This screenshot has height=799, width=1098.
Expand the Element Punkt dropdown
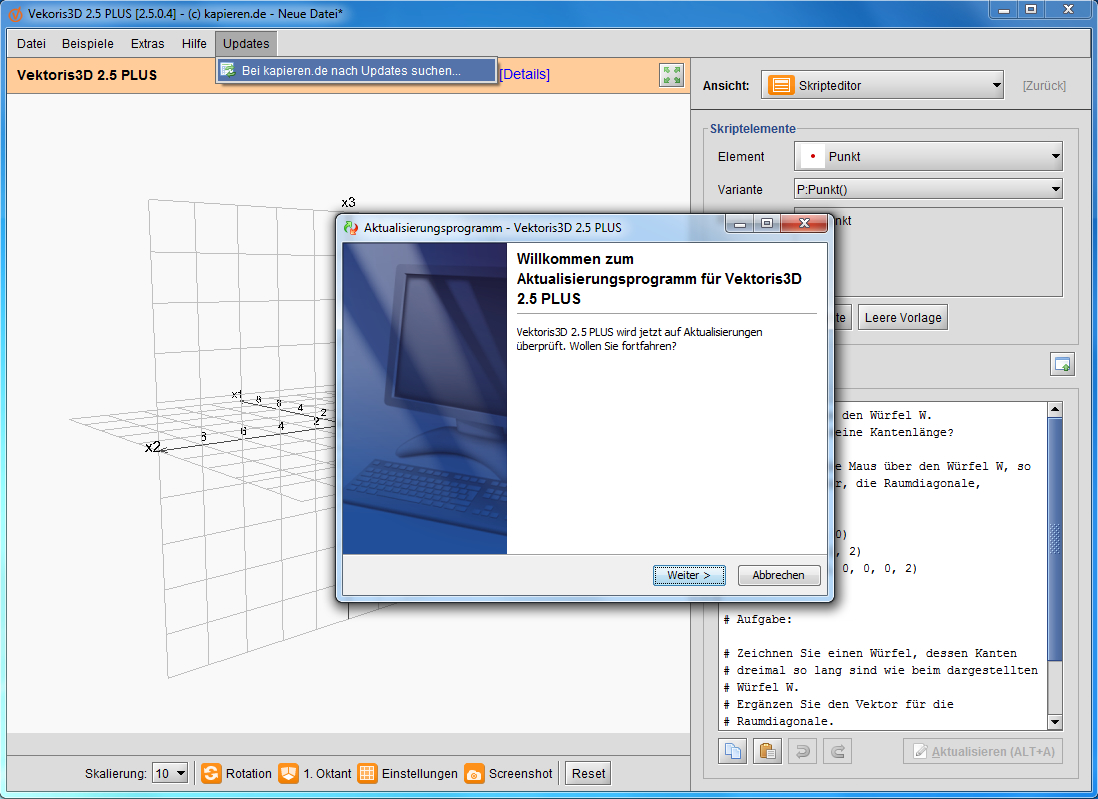click(928, 156)
